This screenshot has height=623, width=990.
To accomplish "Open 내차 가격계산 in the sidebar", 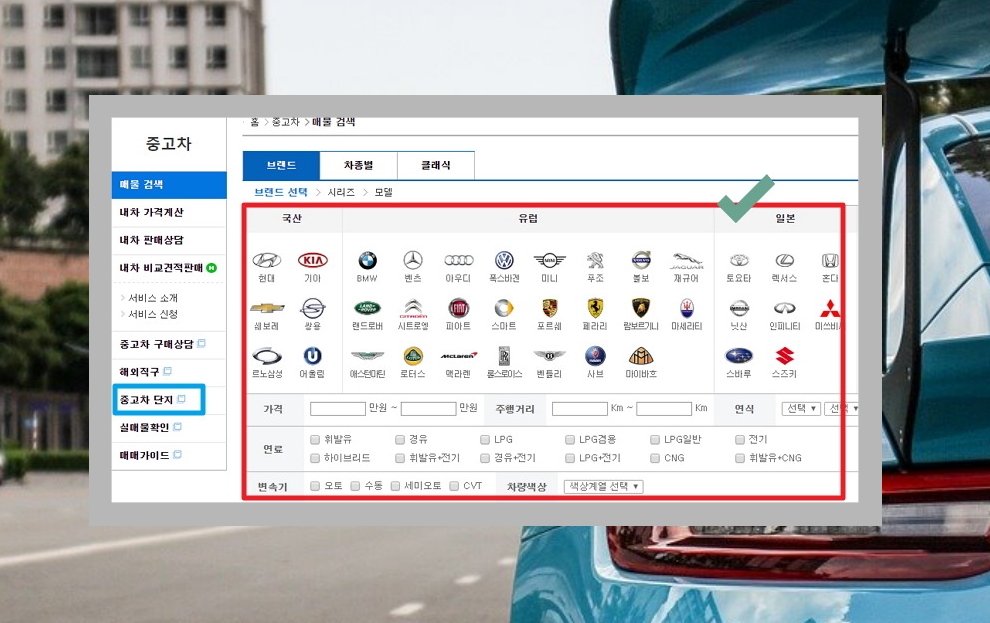I will (x=169, y=213).
